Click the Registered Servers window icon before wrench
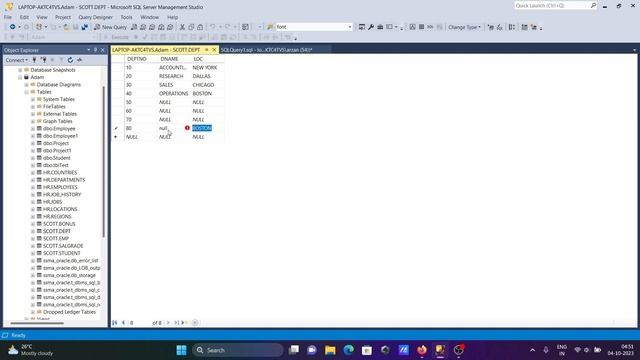 tap(362, 27)
